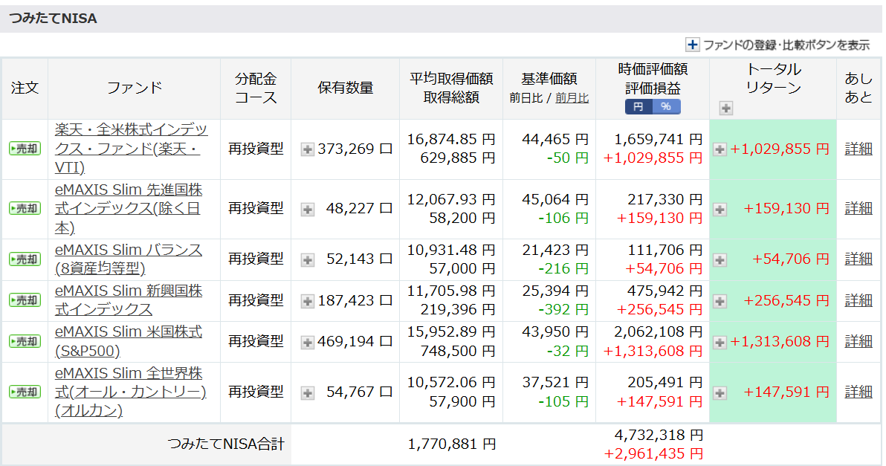Viewport: 886px width, 466px height.
Task: Click つみたてNISA section heading
Action: tap(53, 19)
